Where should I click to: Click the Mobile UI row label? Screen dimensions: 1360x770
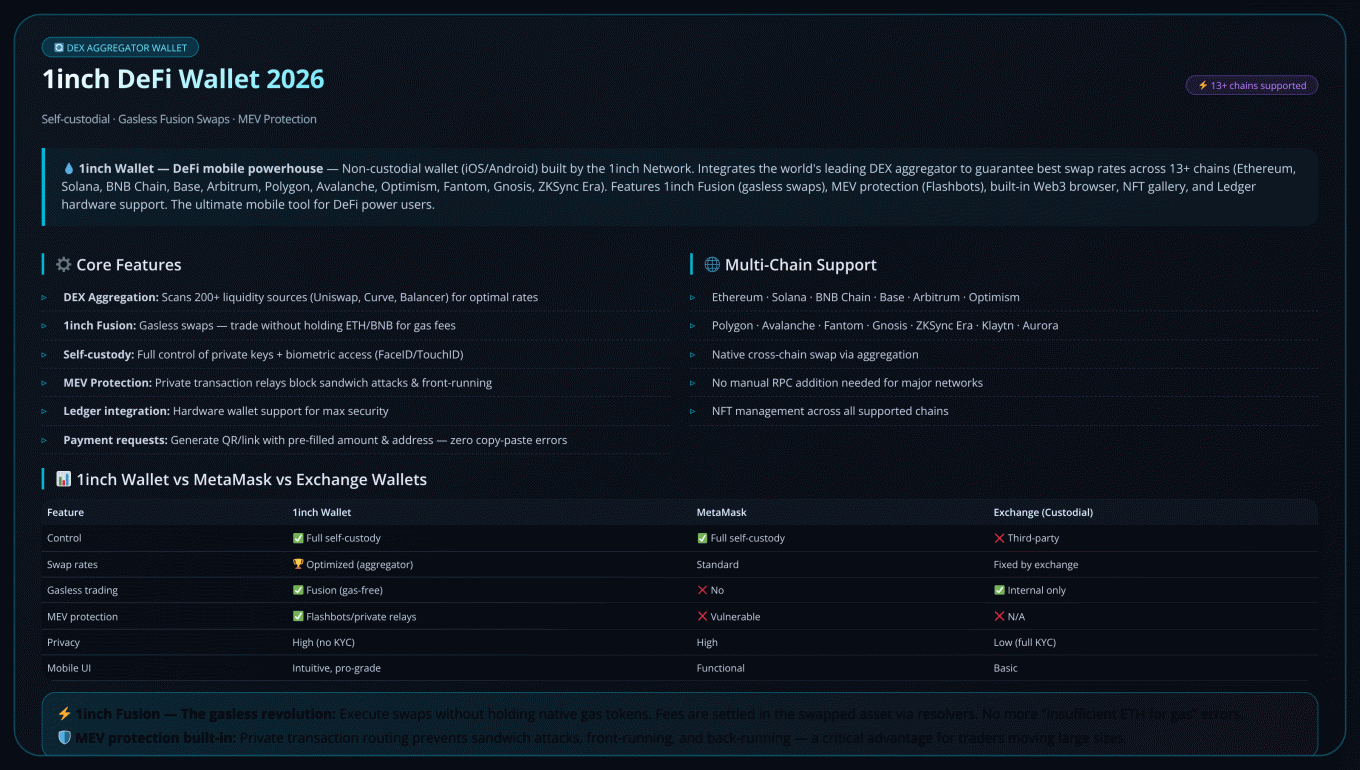tap(69, 668)
